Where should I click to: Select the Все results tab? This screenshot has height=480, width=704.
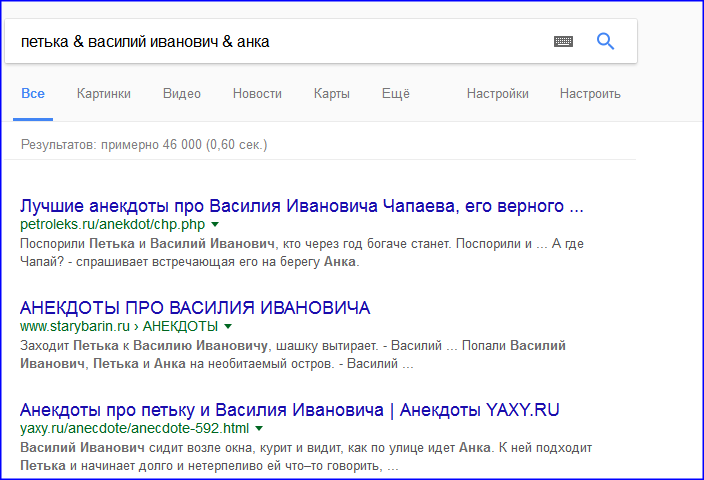tap(33, 94)
